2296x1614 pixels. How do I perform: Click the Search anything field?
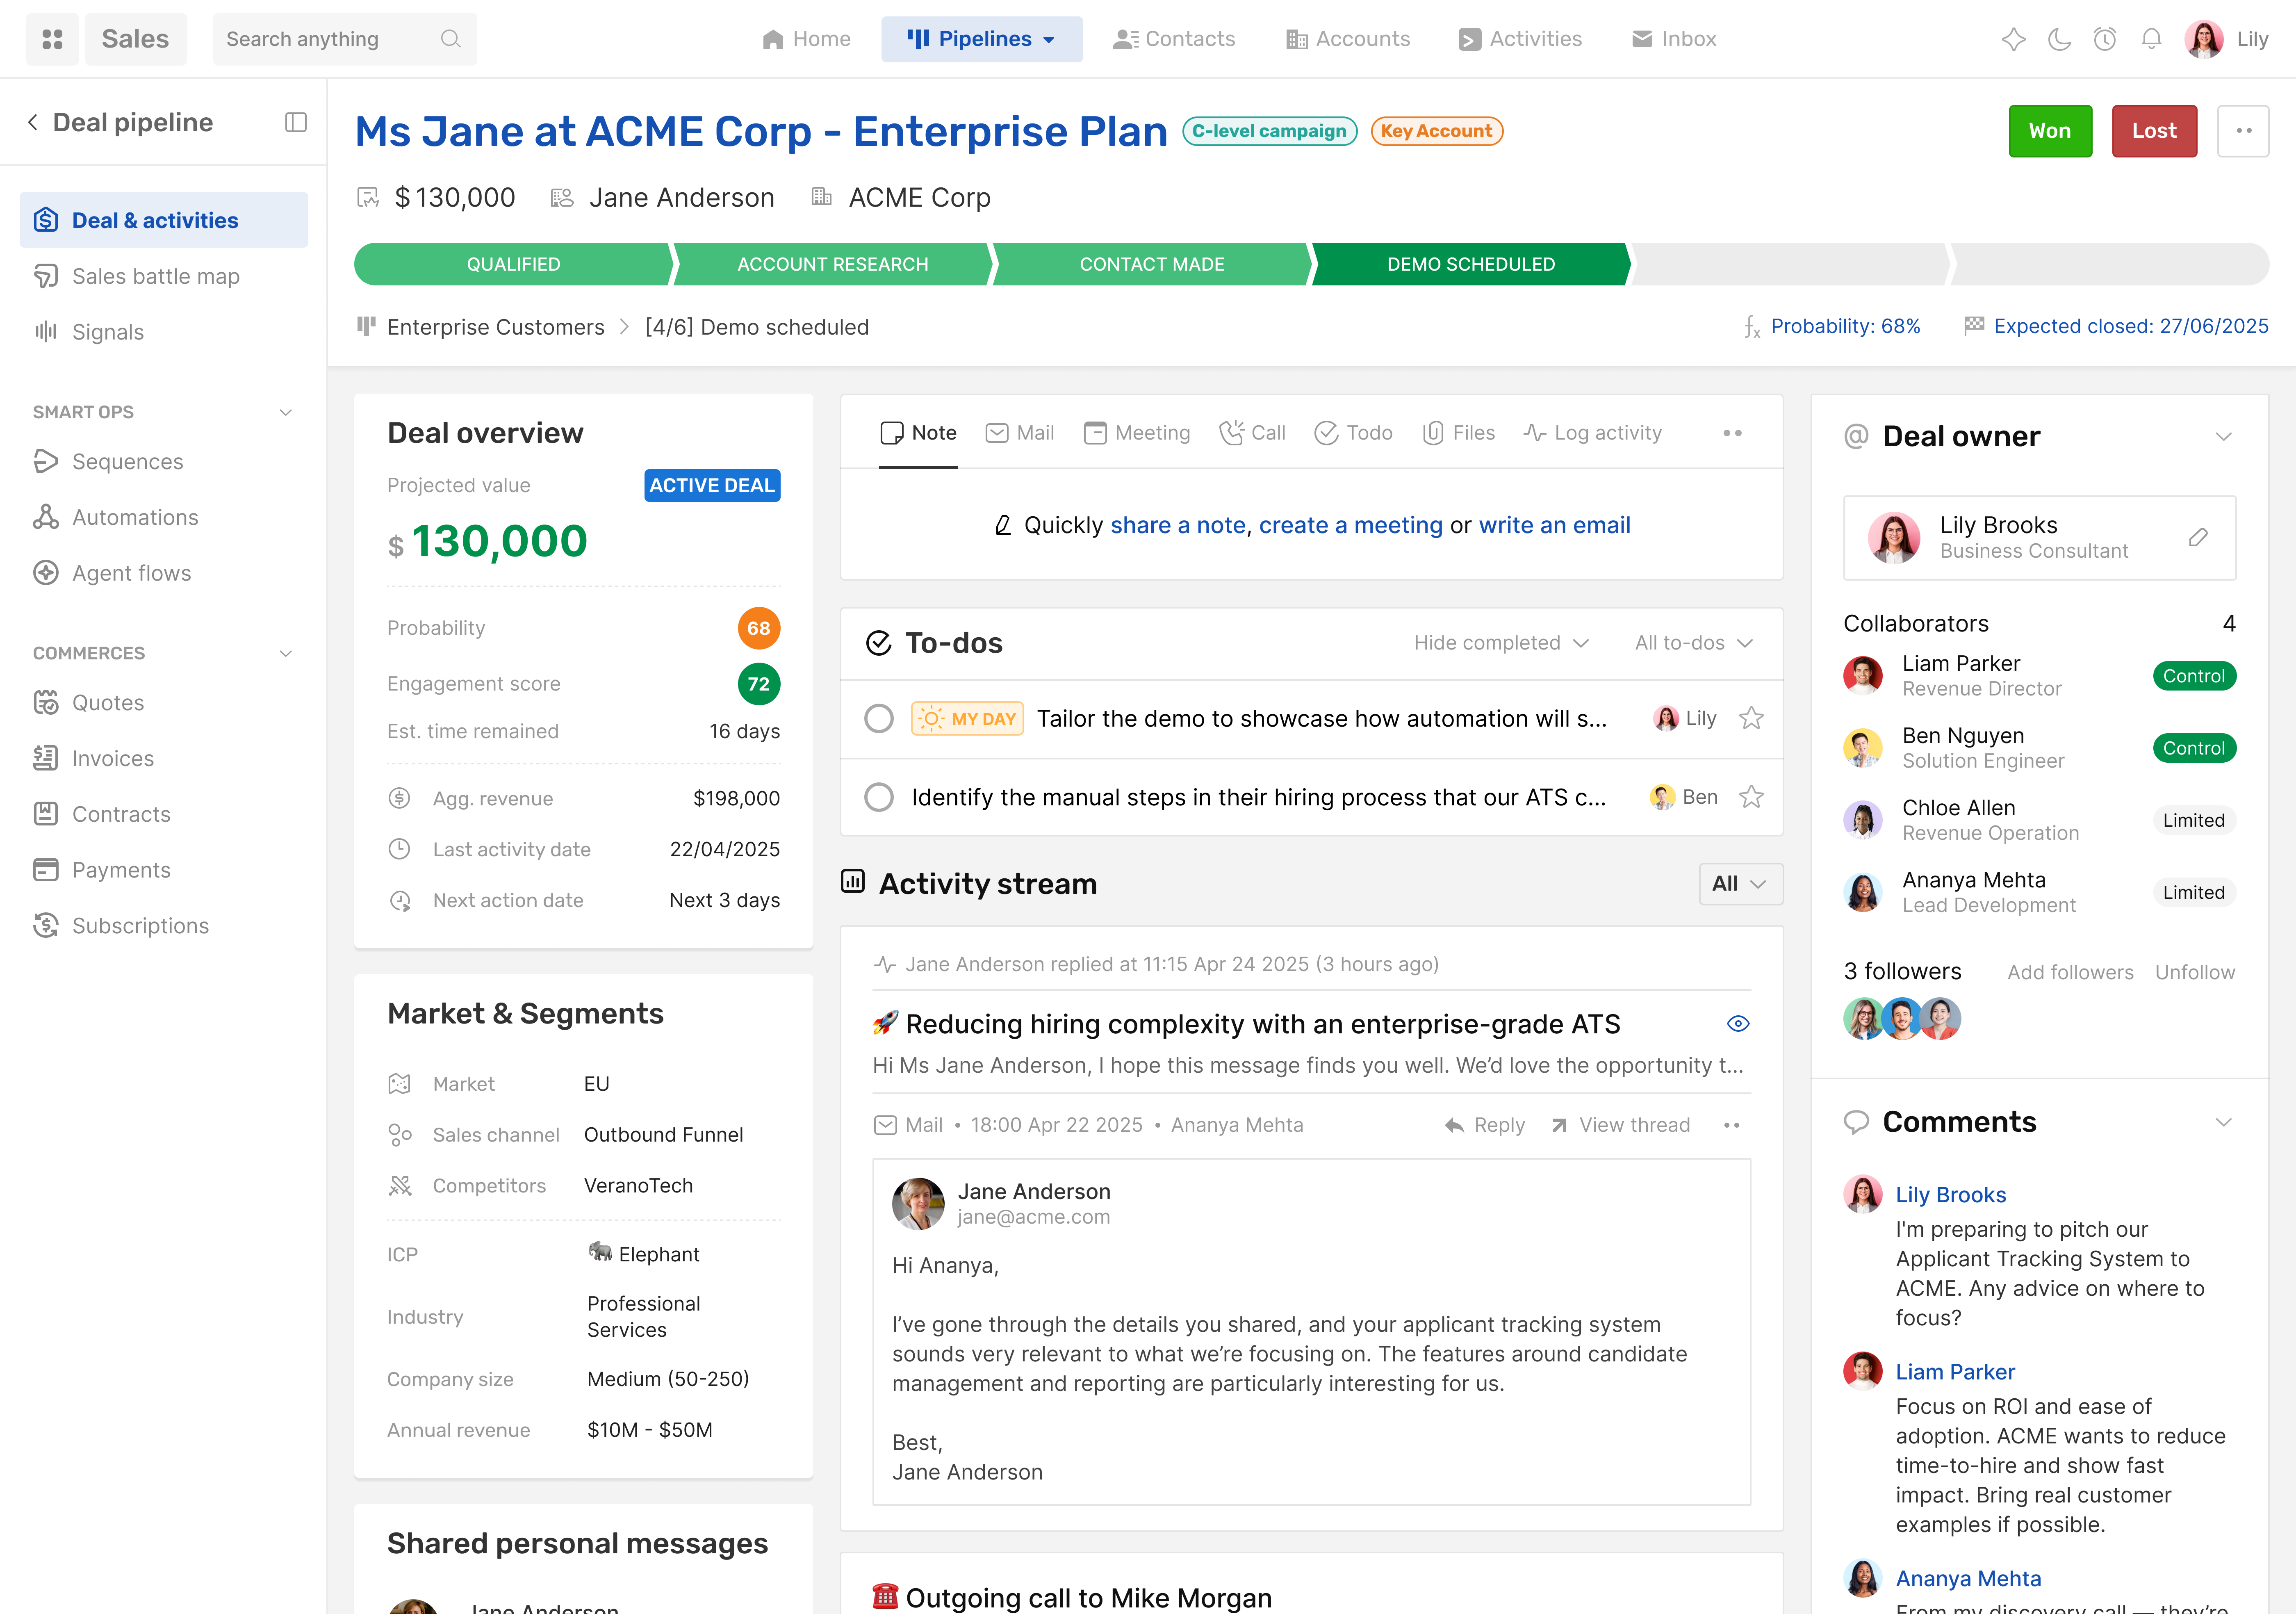tap(330, 39)
